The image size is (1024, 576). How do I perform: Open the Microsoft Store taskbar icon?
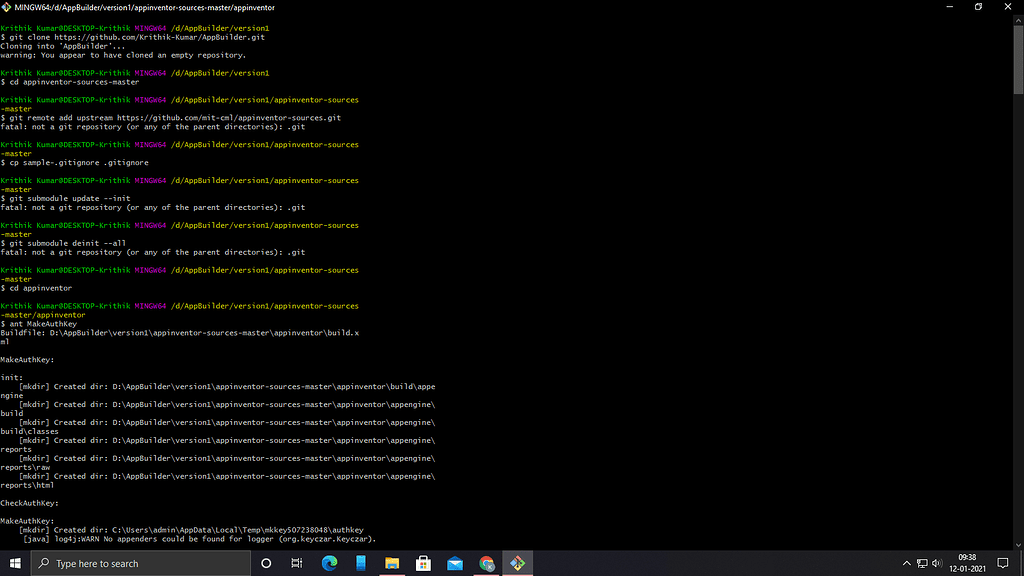click(423, 563)
